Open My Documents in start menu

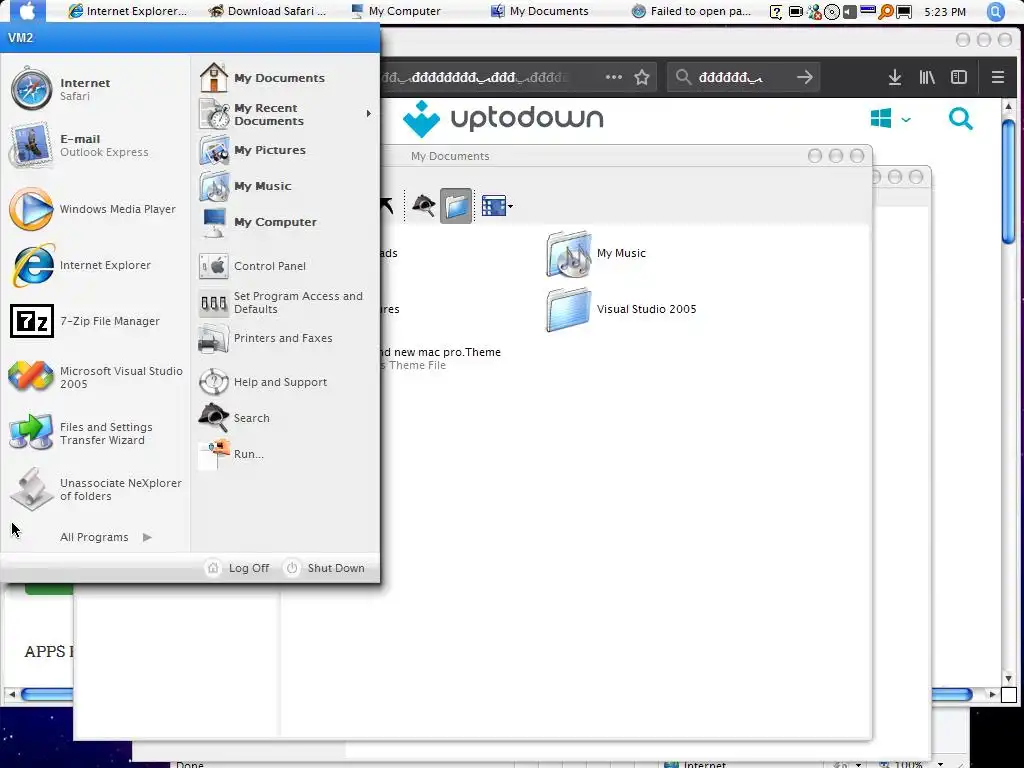point(285,78)
